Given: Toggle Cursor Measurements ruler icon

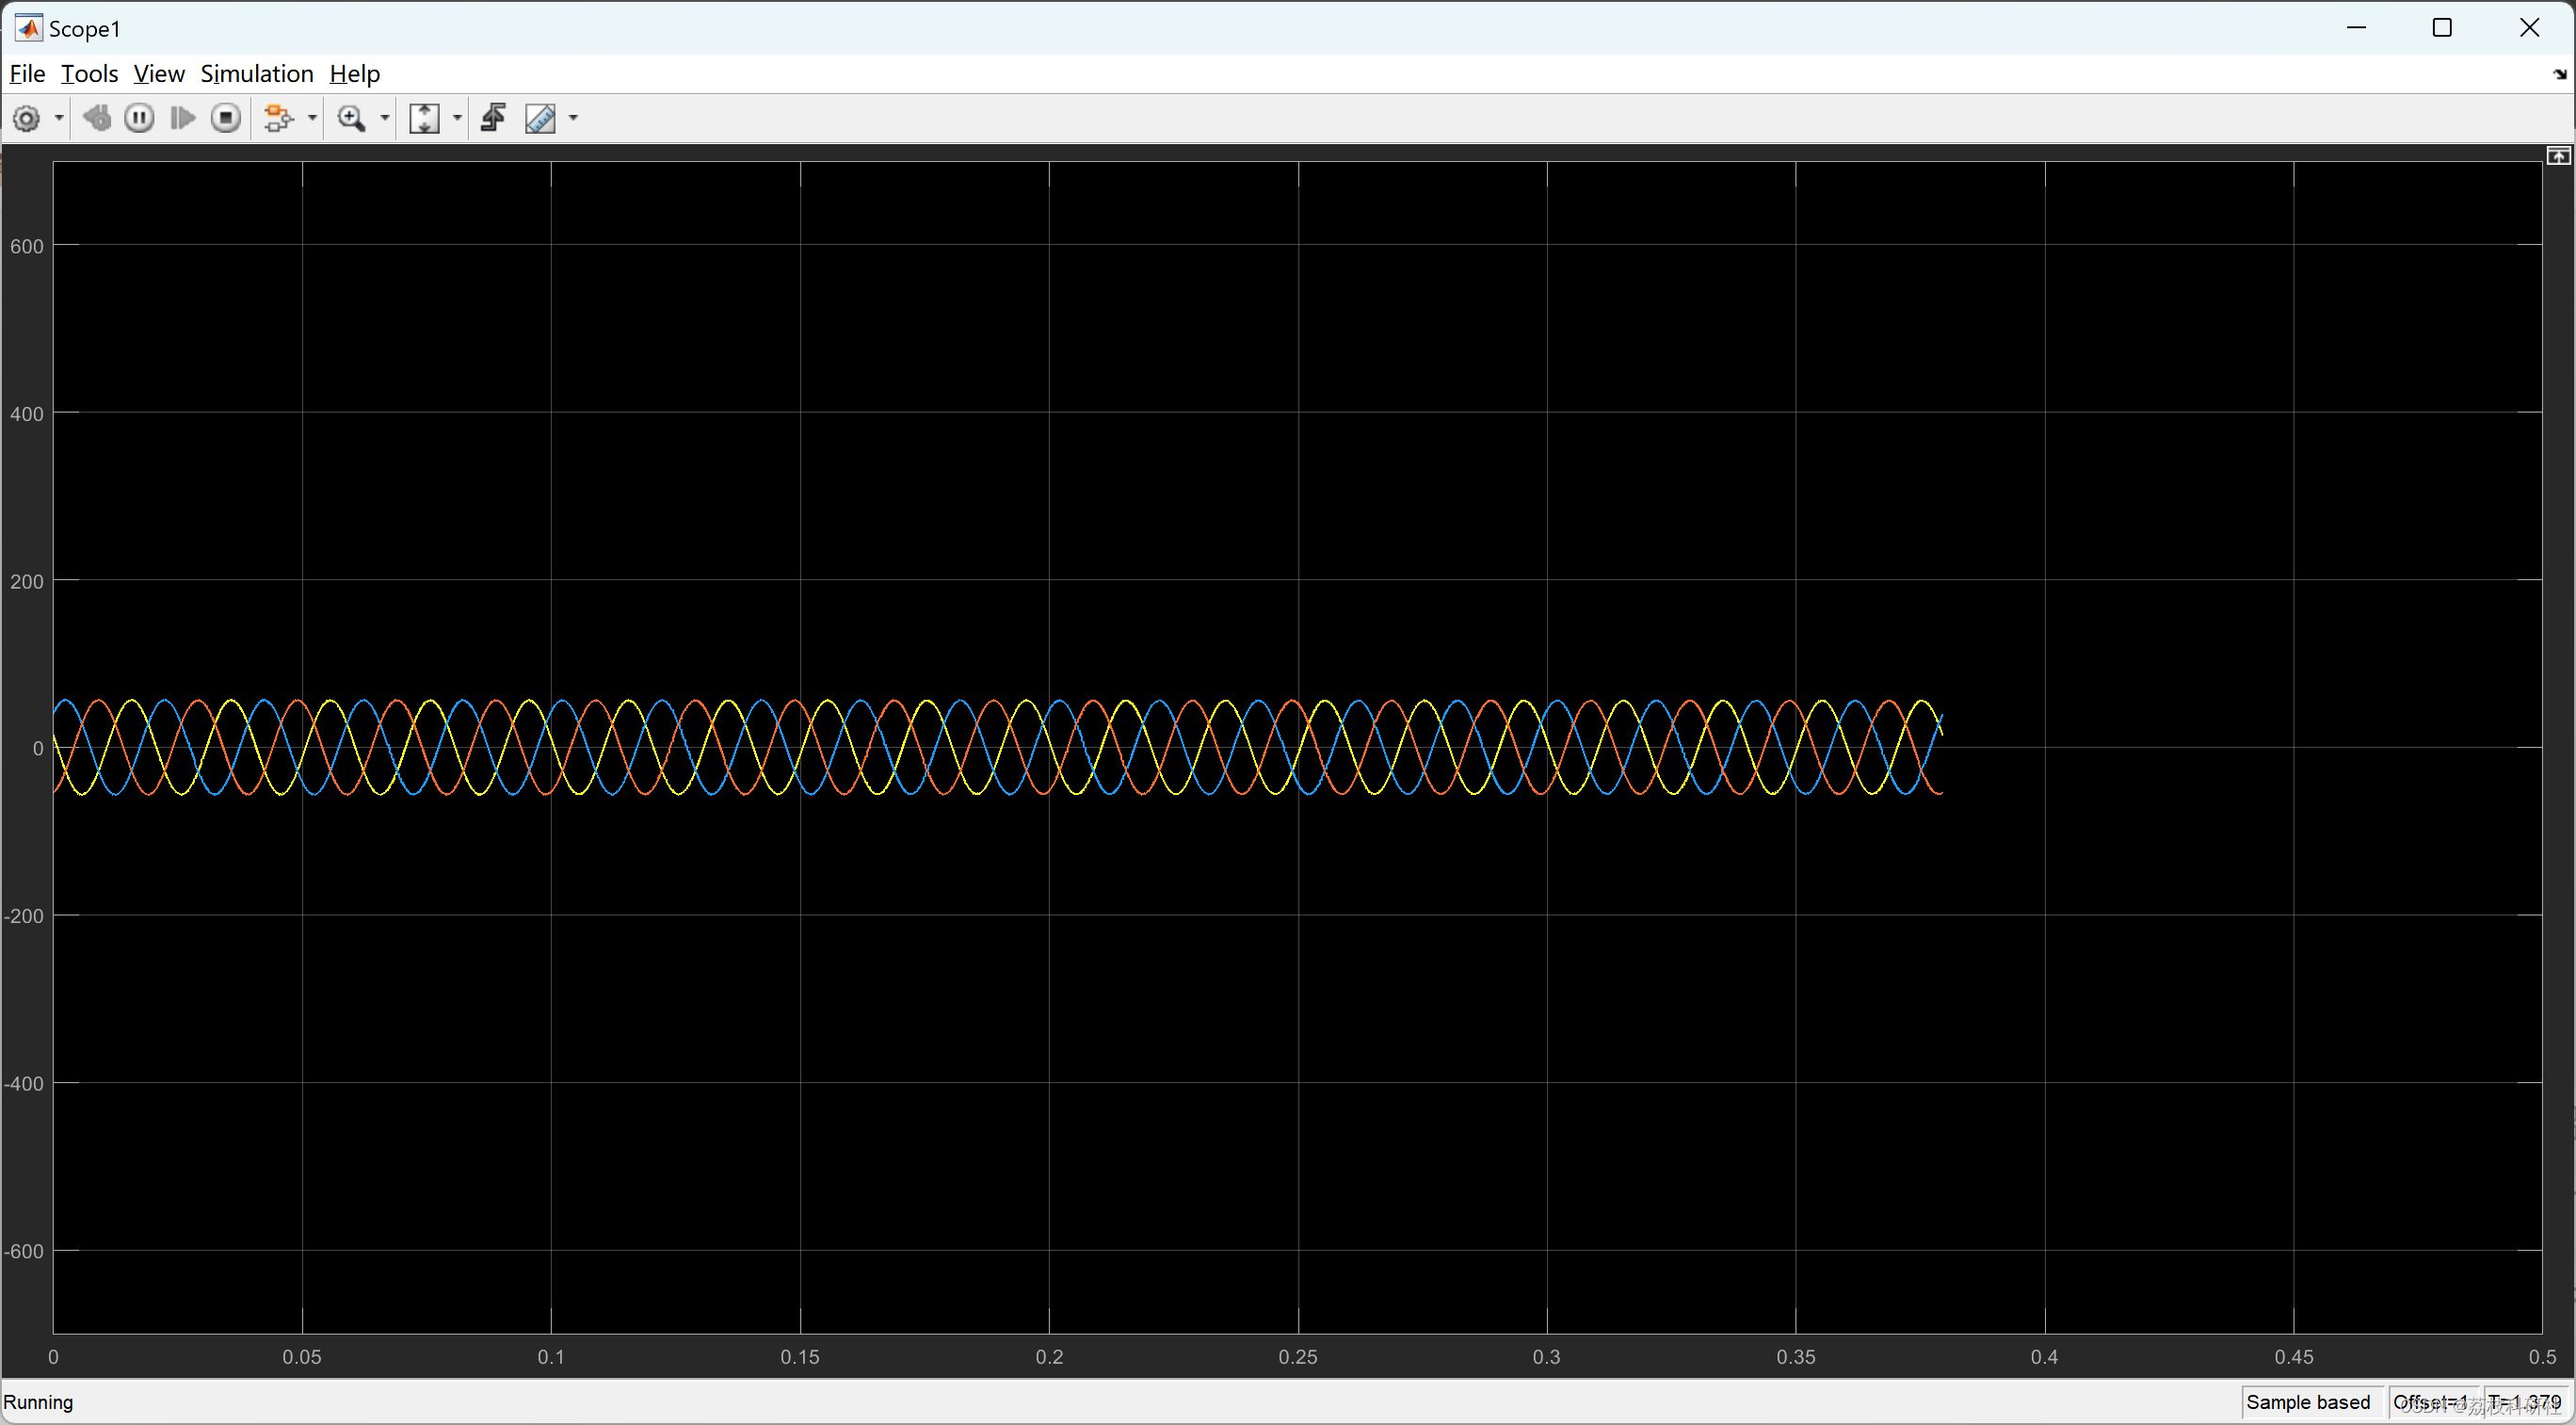Looking at the screenshot, I should [x=540, y=119].
